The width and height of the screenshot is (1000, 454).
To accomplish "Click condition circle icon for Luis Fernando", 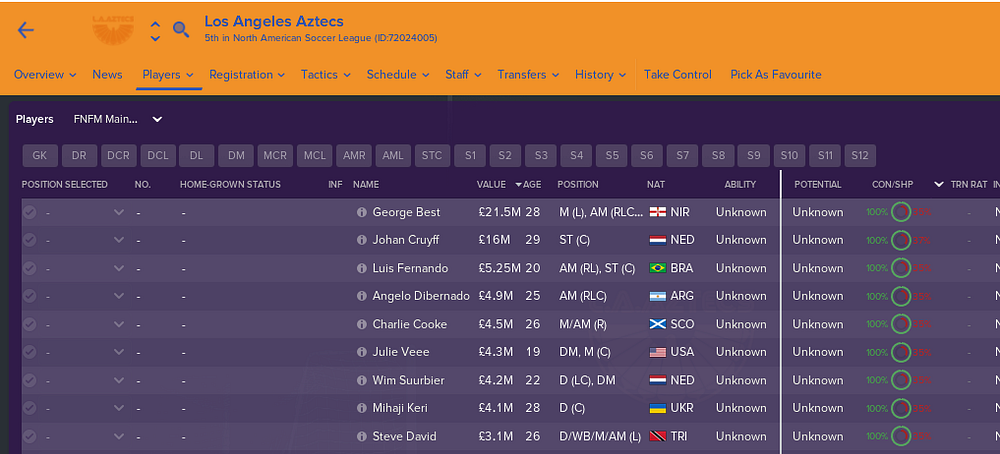I will click(x=901, y=268).
